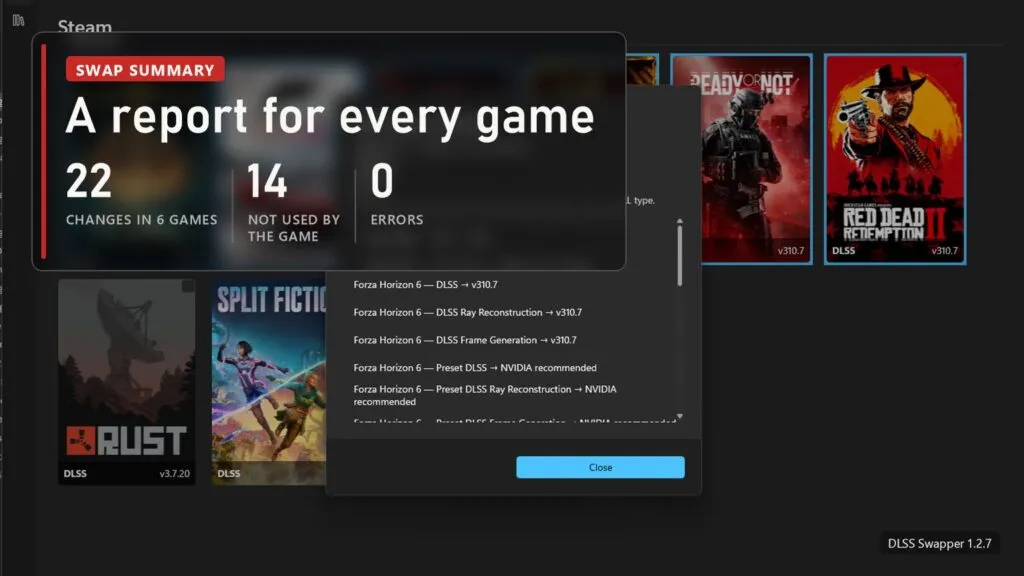Click v310.7 version on Ready or Not
Viewport: 1024px width, 576px height.
click(791, 251)
